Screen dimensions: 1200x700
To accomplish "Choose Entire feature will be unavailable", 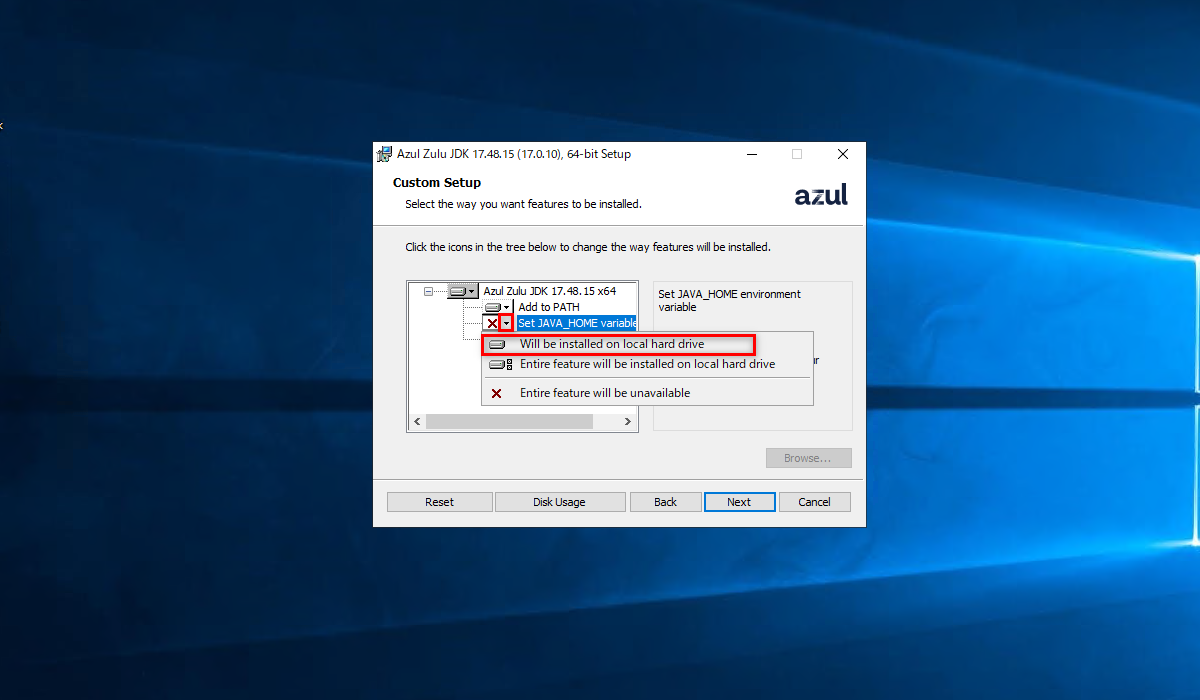I will coord(647,393).
